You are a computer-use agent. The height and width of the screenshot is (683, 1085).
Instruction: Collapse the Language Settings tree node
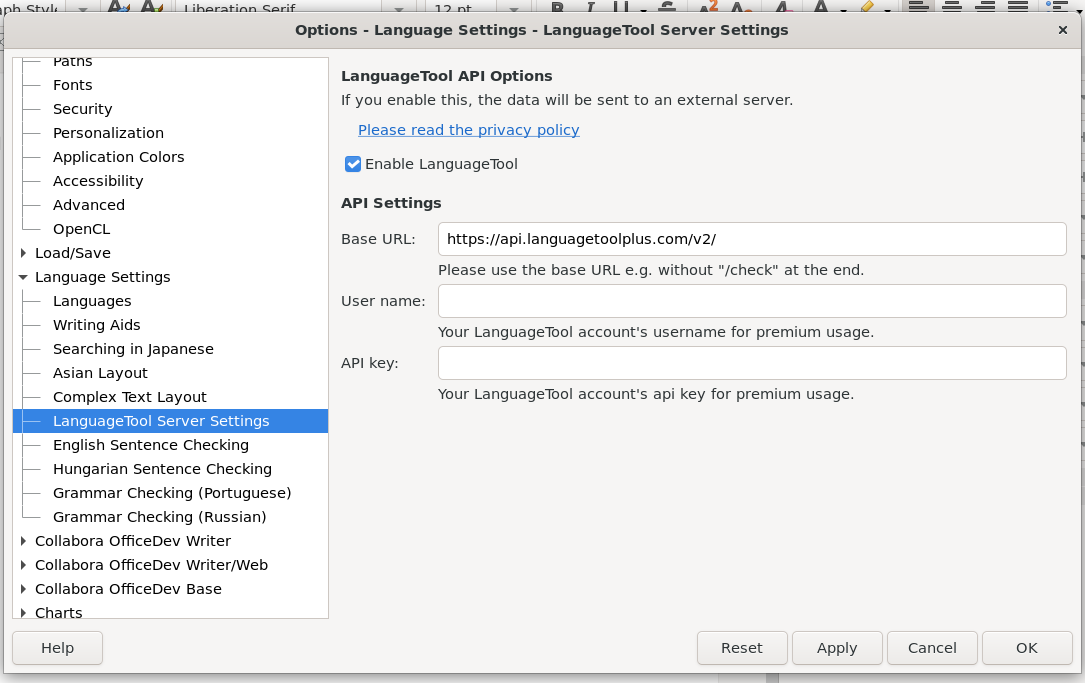[x=24, y=277]
